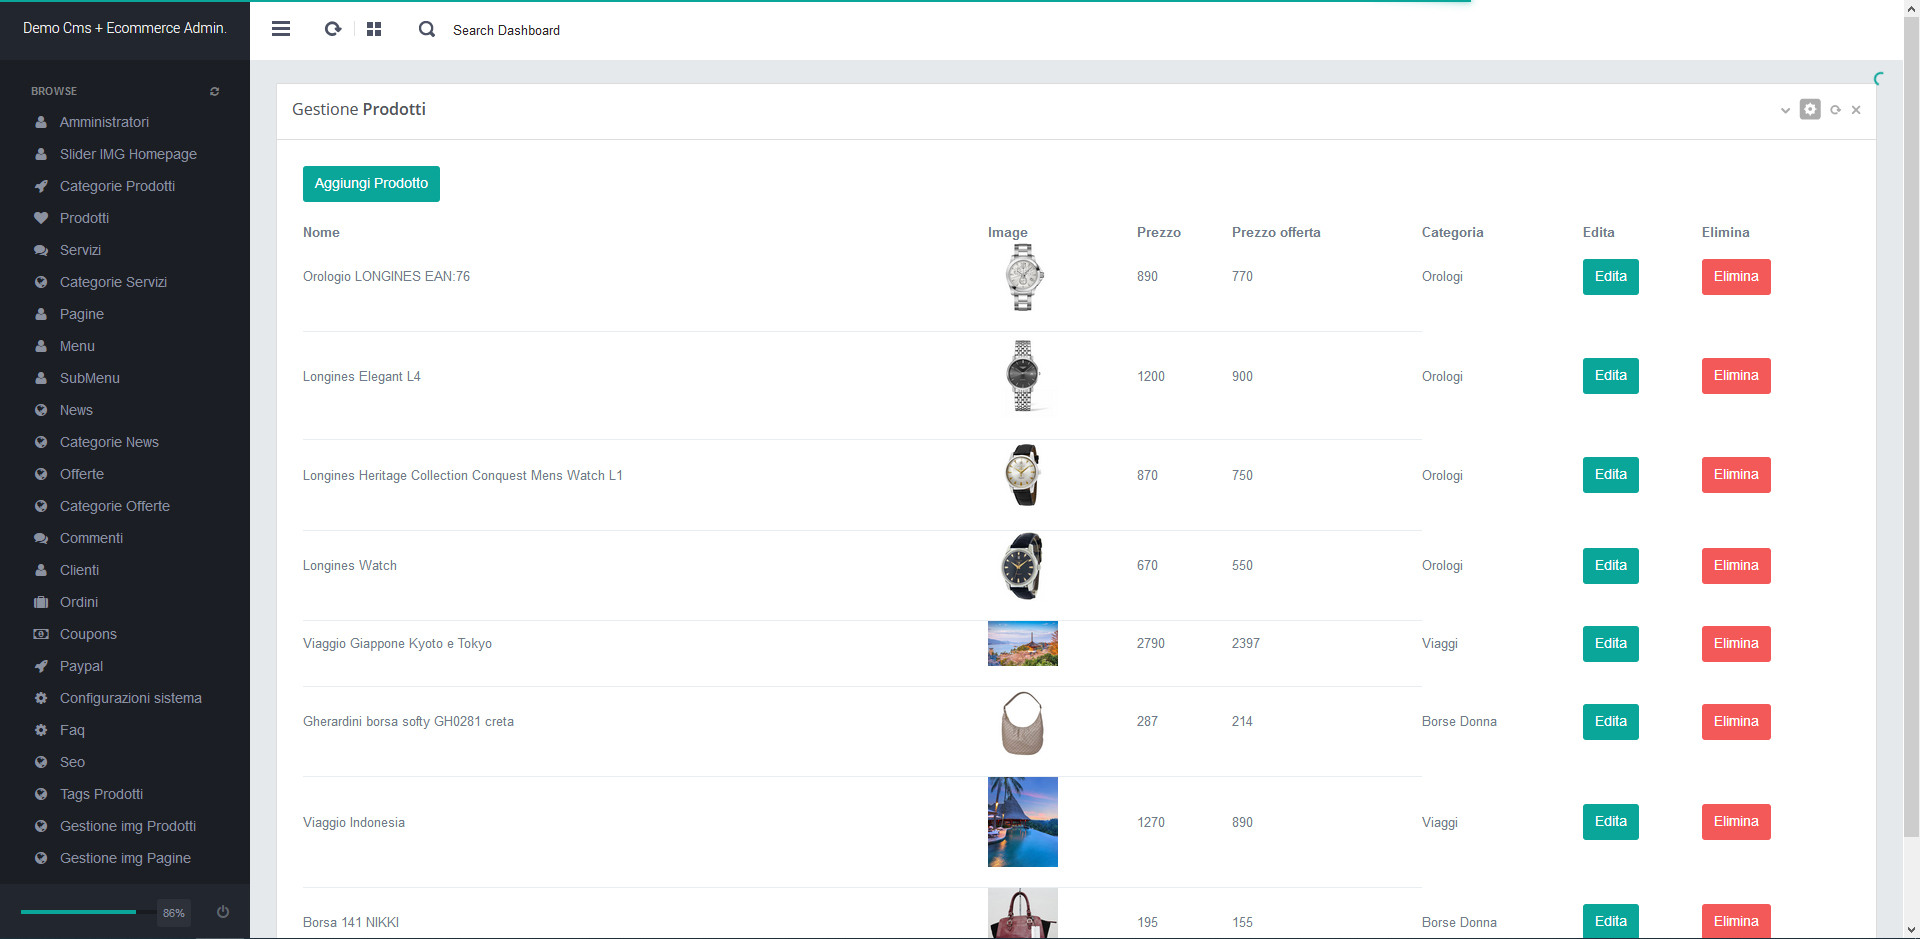1920x939 pixels.
Task: Refresh the Browse sidebar section
Action: [214, 91]
